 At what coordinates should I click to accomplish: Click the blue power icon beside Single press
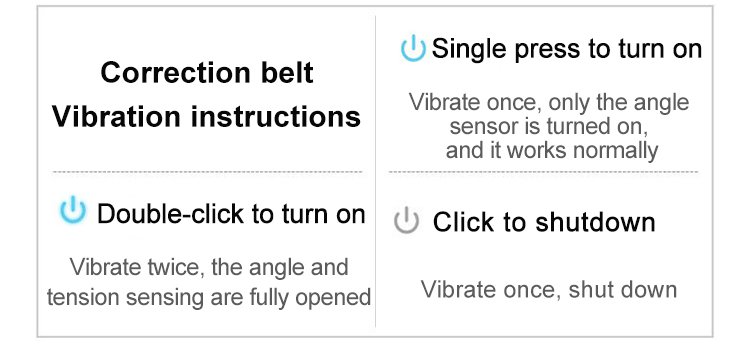[413, 48]
